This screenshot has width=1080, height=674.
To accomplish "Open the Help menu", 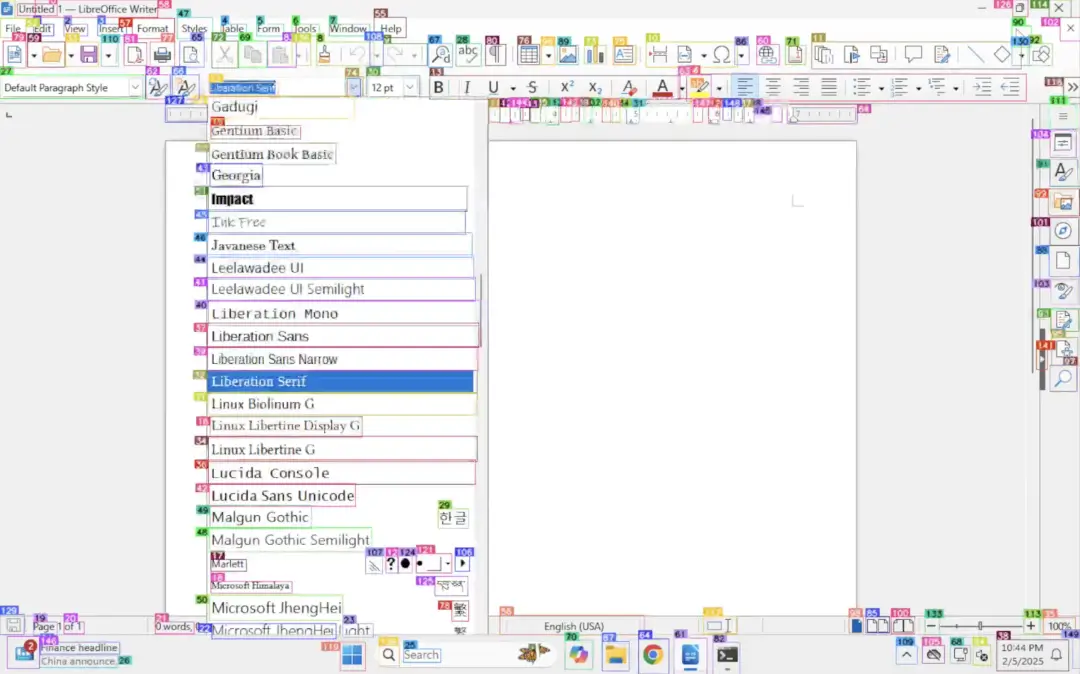I will coord(391,28).
